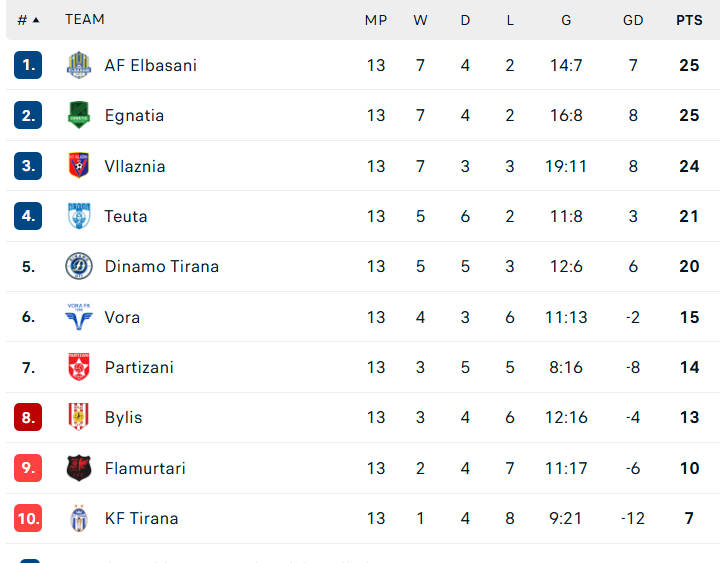Open the Dinamo Tirana team link

(x=162, y=266)
